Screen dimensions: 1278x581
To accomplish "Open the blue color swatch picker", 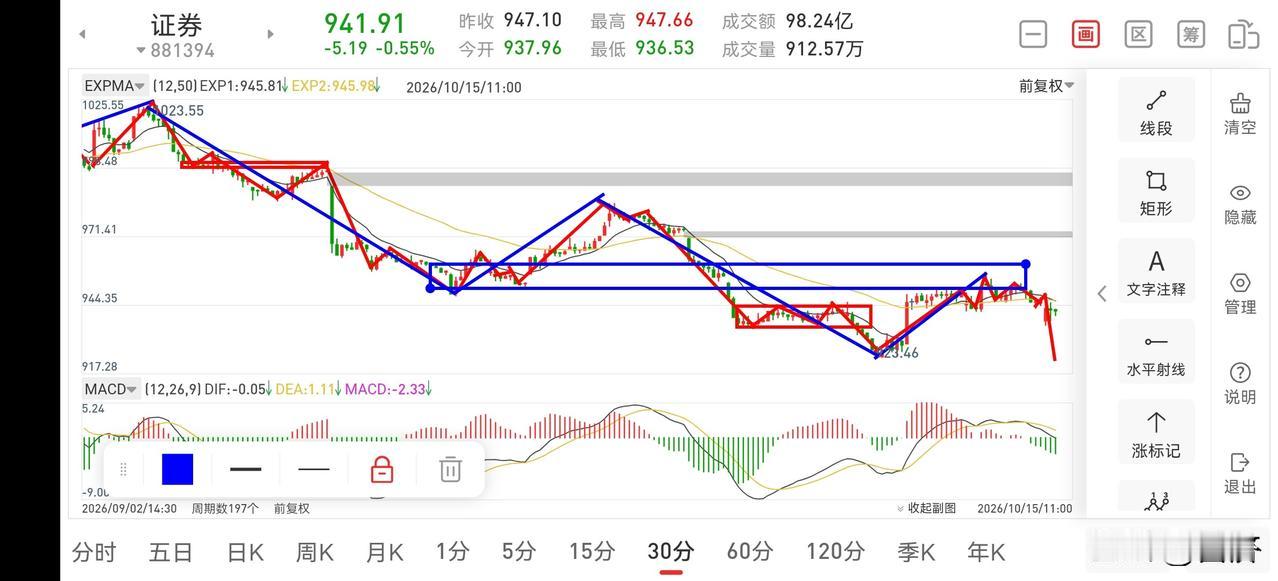I will (177, 469).
